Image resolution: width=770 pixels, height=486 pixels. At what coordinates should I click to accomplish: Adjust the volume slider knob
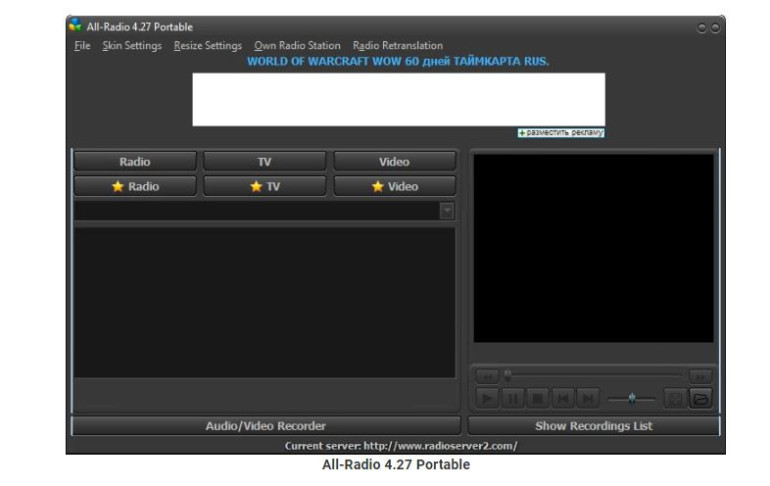(632, 399)
